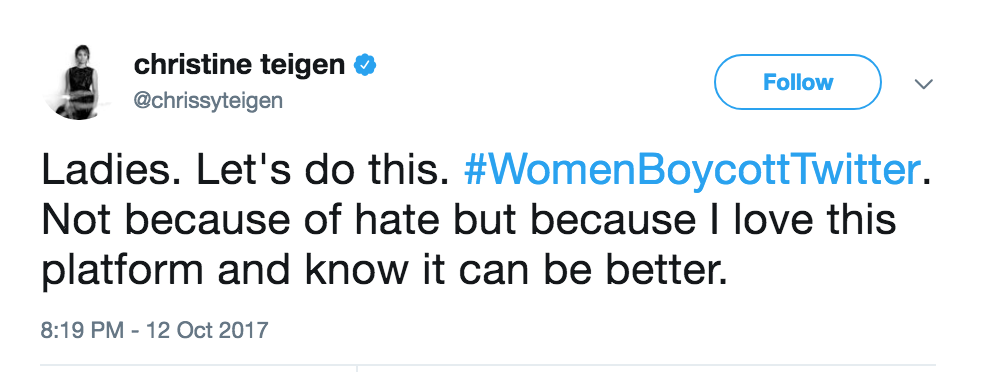The image size is (986, 372).
Task: Open the #WomenBoycottTwitter hashtag link
Action: click(x=692, y=171)
